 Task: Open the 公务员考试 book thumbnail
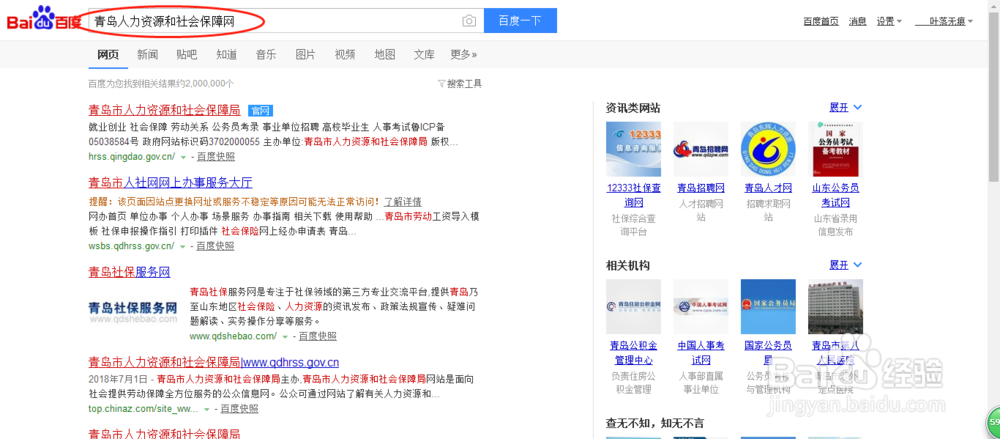tap(835, 149)
